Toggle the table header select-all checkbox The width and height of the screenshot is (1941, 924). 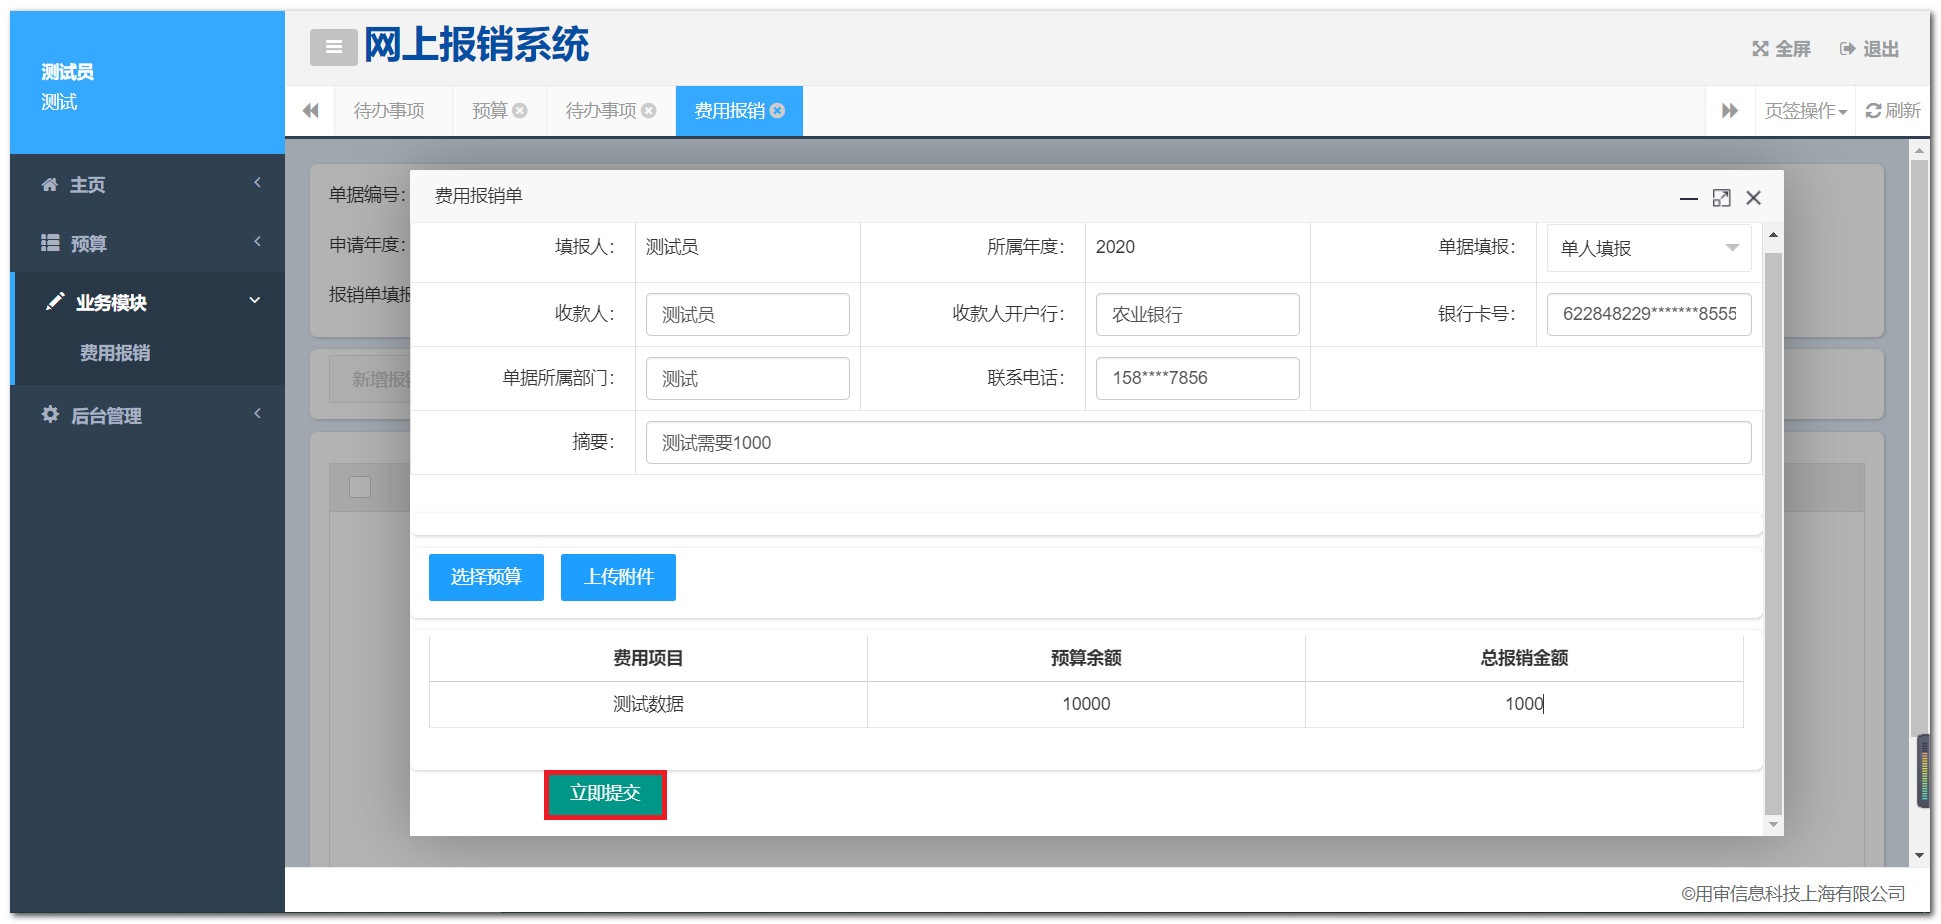360,487
